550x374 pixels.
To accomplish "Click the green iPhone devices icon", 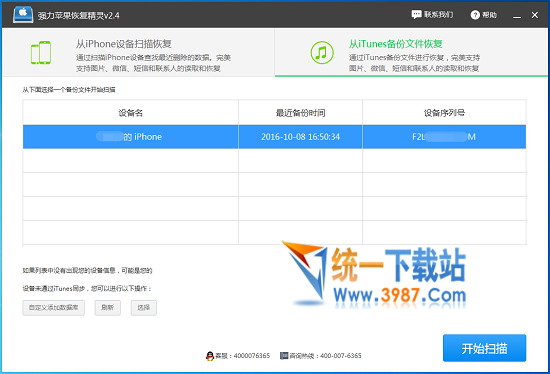I will click(41, 53).
